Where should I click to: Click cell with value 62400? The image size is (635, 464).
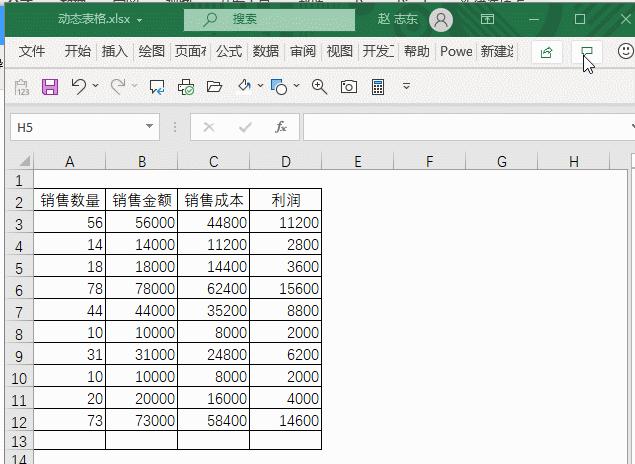coord(214,288)
